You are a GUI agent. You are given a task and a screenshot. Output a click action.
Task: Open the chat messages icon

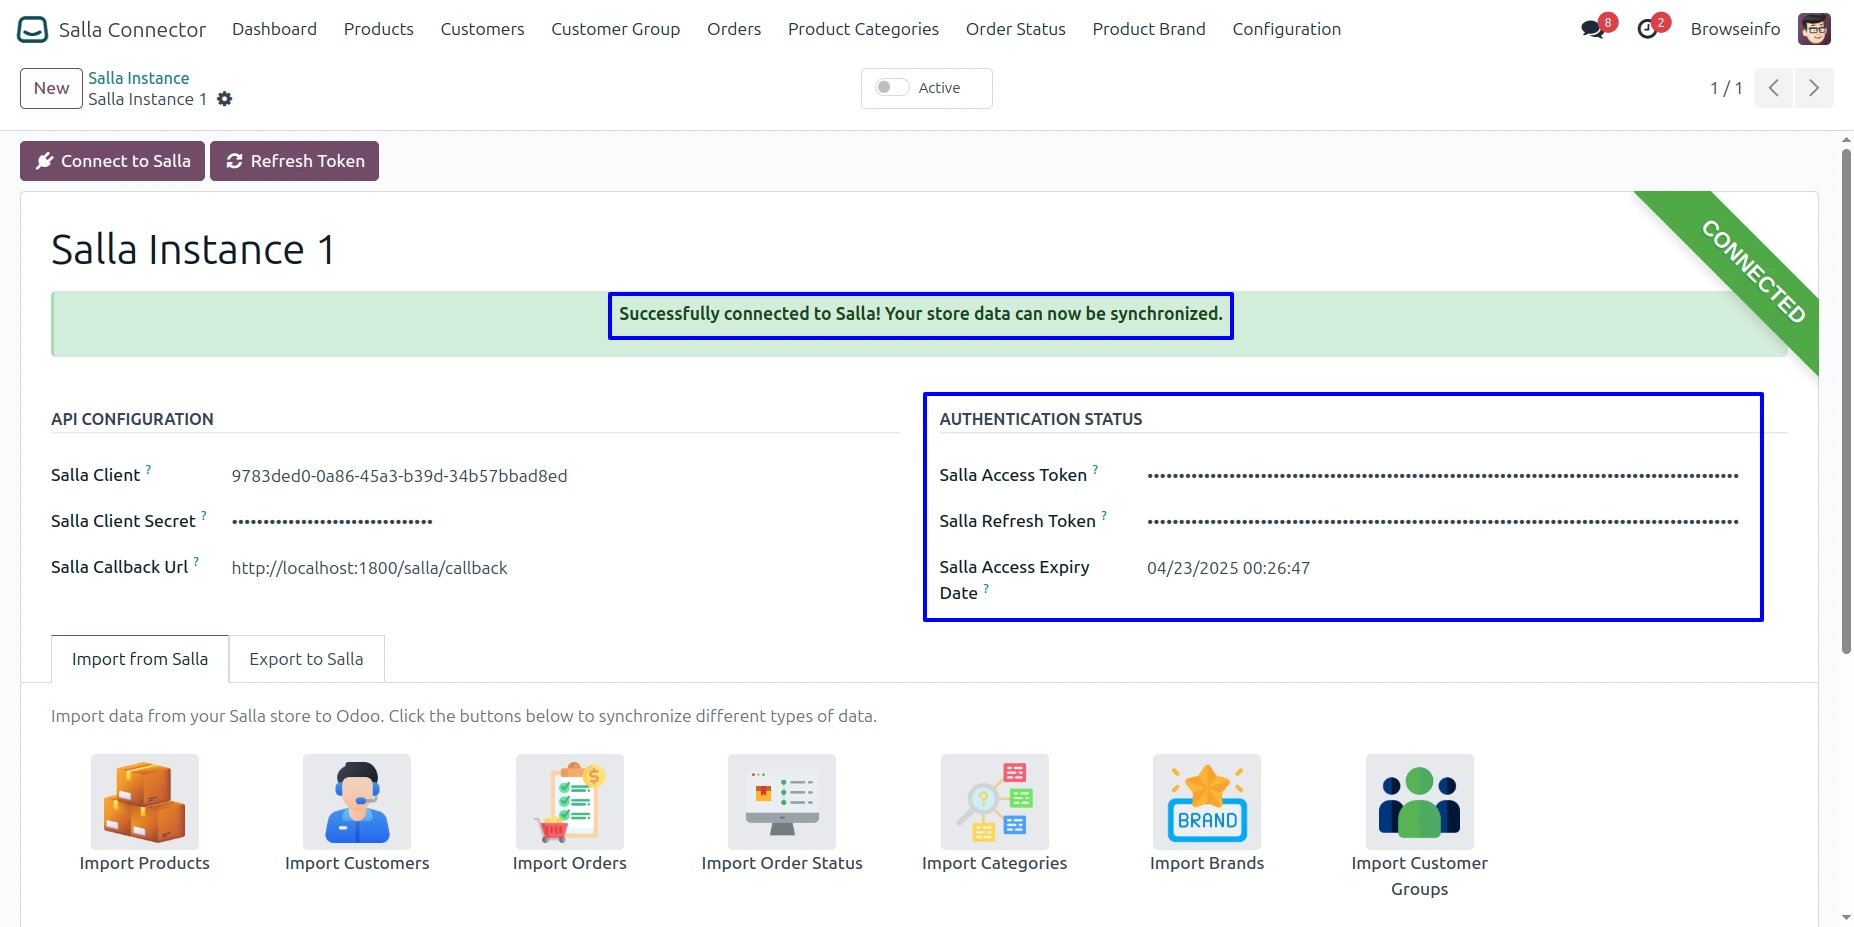[x=1593, y=30]
